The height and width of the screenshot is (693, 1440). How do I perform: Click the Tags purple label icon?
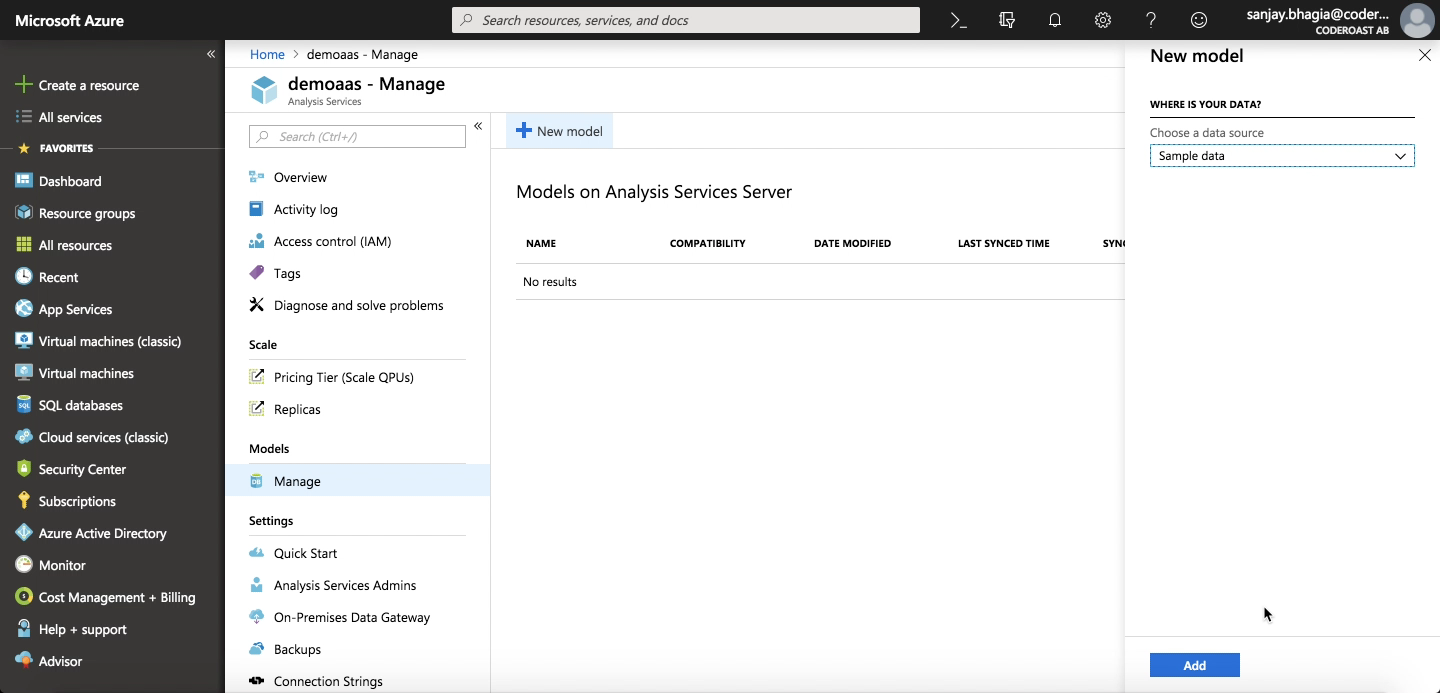tap(257, 273)
